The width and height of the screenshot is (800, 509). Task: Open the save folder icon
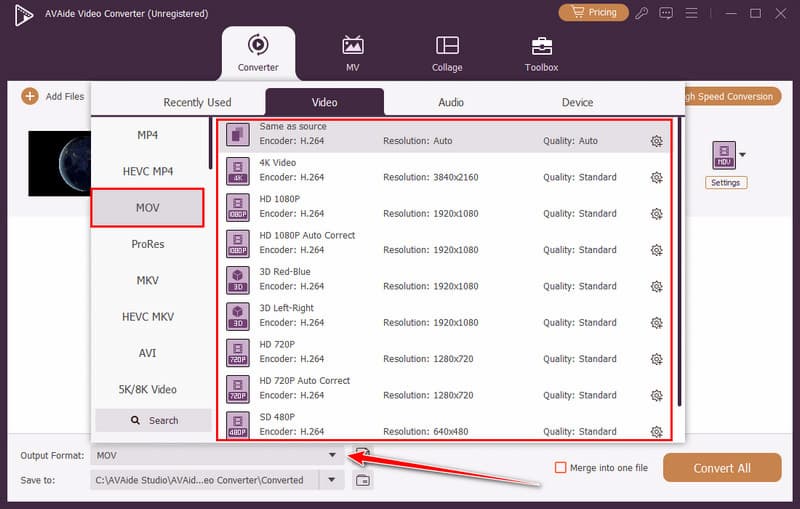363,480
